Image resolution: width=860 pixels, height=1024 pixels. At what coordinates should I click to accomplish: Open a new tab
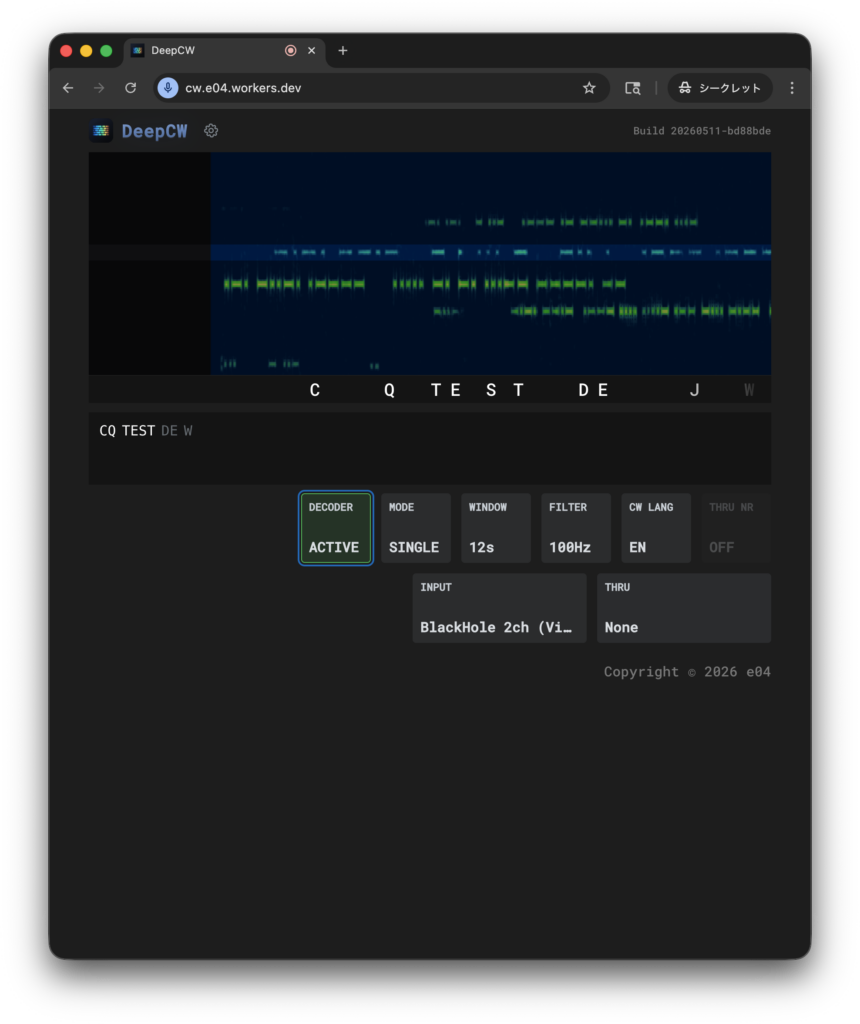(343, 50)
